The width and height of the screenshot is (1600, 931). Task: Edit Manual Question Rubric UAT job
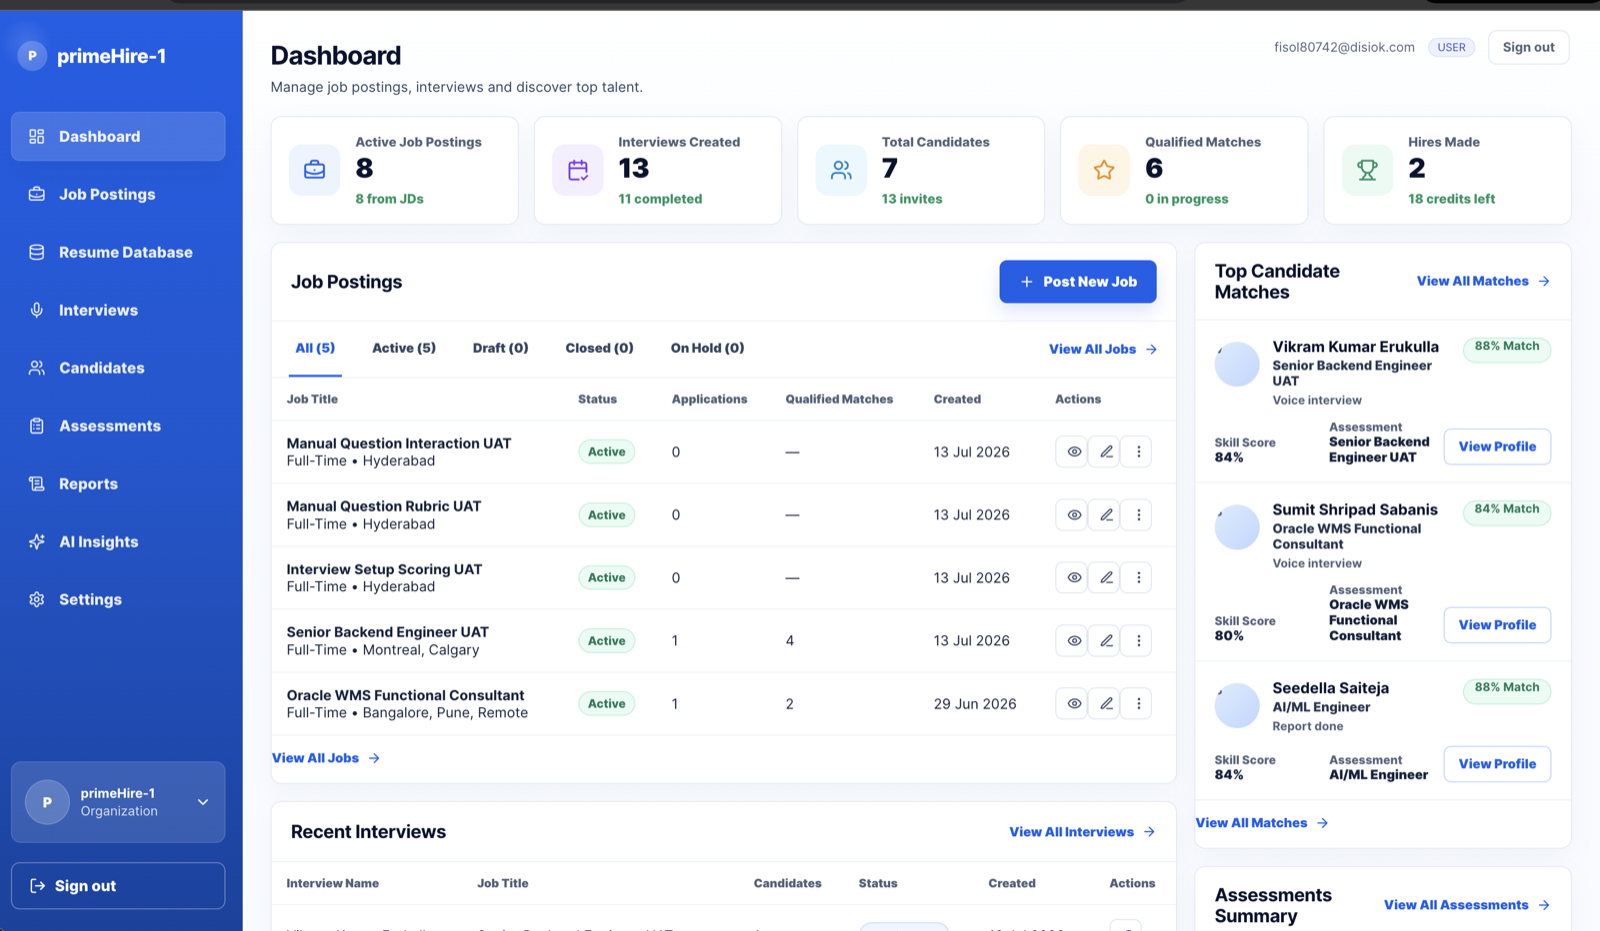click(1105, 515)
